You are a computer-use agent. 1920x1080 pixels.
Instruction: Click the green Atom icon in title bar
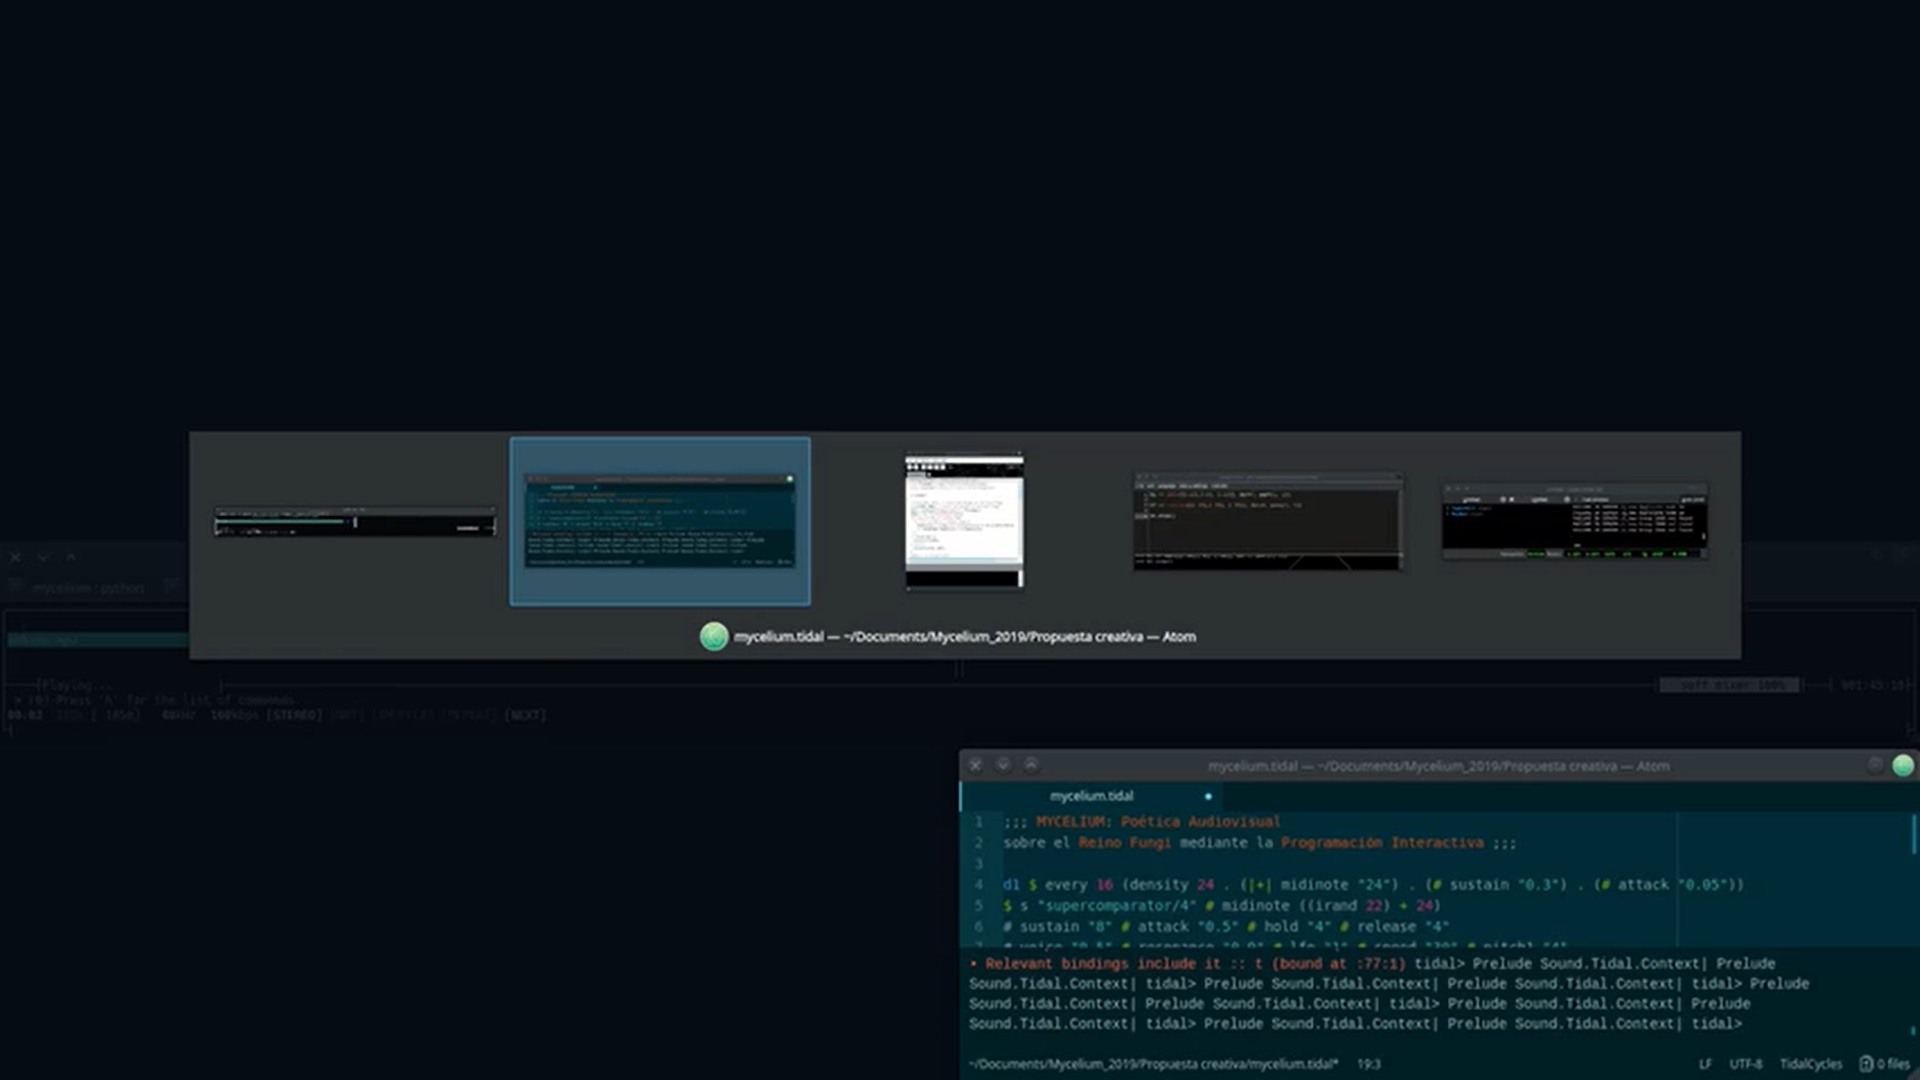tap(1903, 766)
